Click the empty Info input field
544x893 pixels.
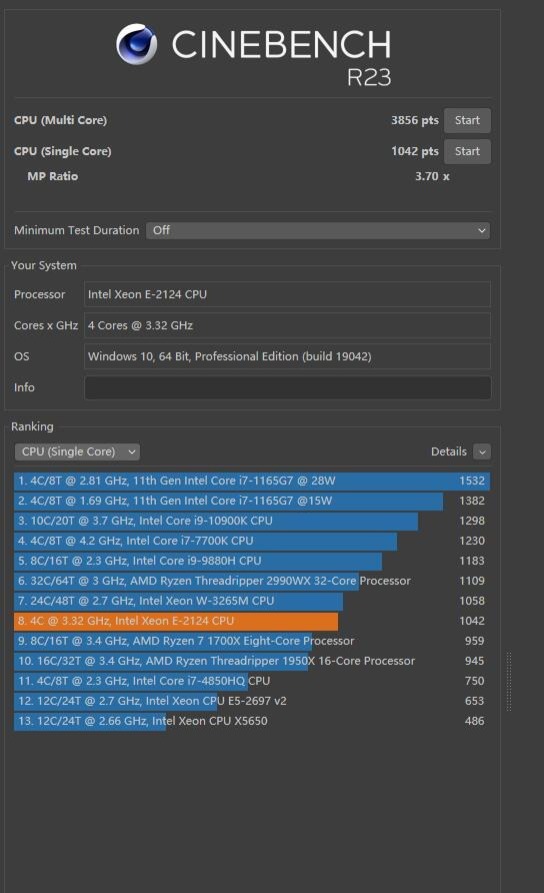click(287, 387)
